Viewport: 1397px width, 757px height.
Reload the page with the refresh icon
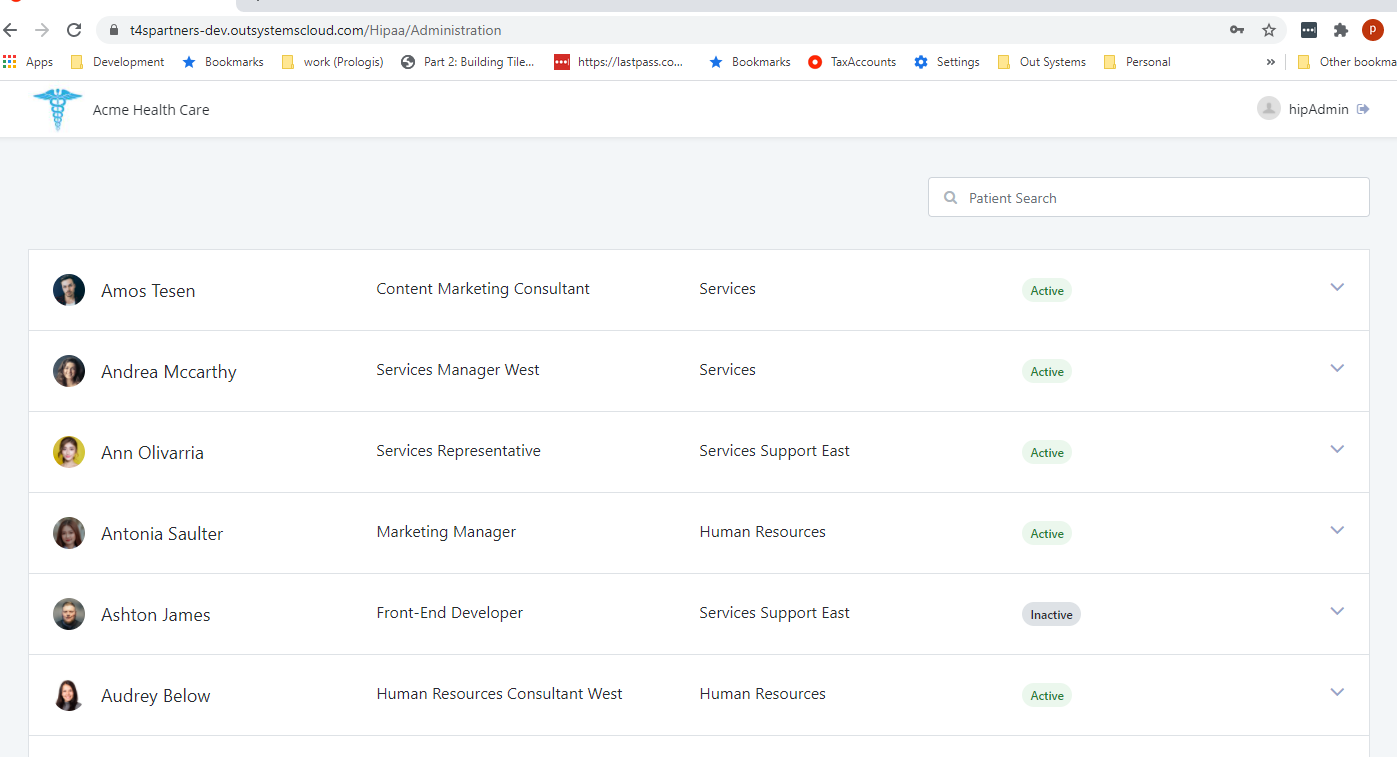pos(73,30)
